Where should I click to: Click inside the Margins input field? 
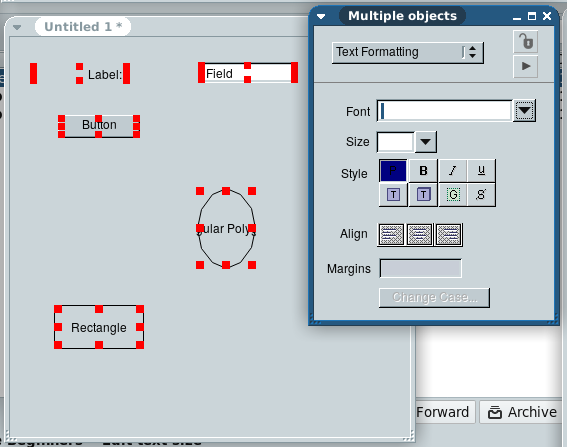coord(421,269)
